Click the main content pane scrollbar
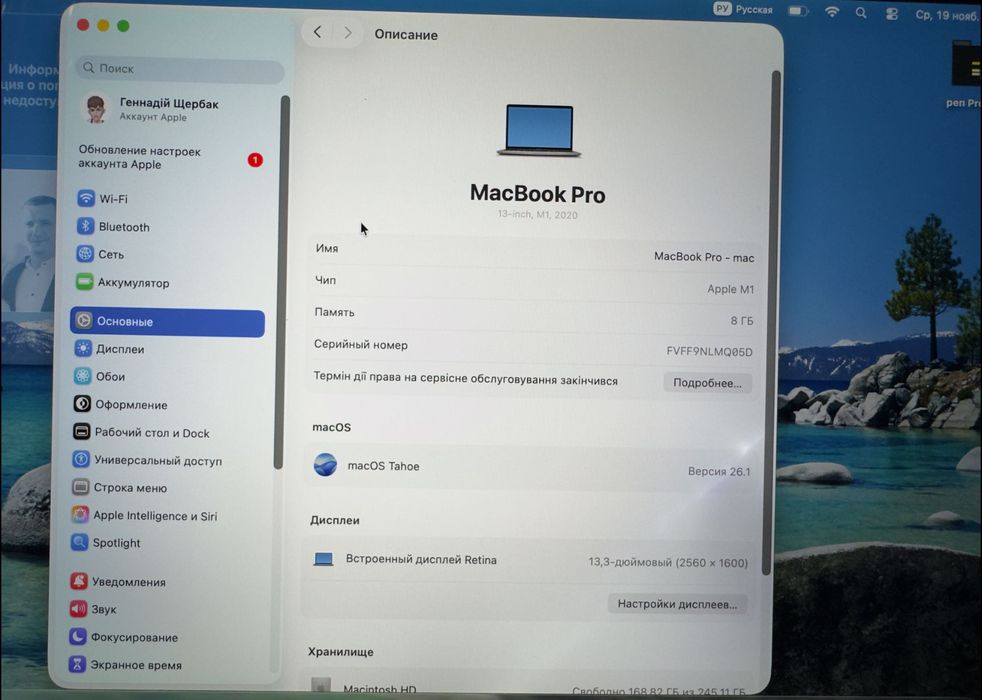The width and height of the screenshot is (982, 700). [x=772, y=322]
